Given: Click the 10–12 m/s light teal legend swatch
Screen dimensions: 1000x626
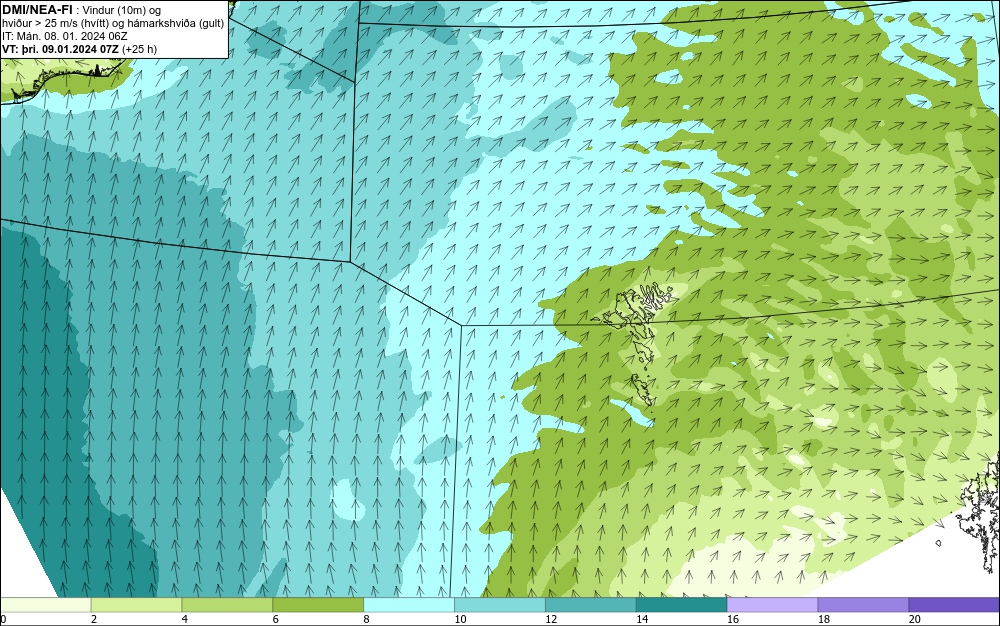Looking at the screenshot, I should pyautogui.click(x=500, y=604).
